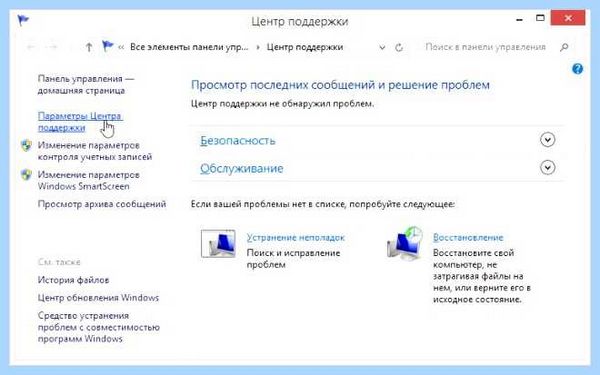This screenshot has width=600, height=375.
Task: Open the dropdown after Все элементы панели упр...
Action: 258,47
